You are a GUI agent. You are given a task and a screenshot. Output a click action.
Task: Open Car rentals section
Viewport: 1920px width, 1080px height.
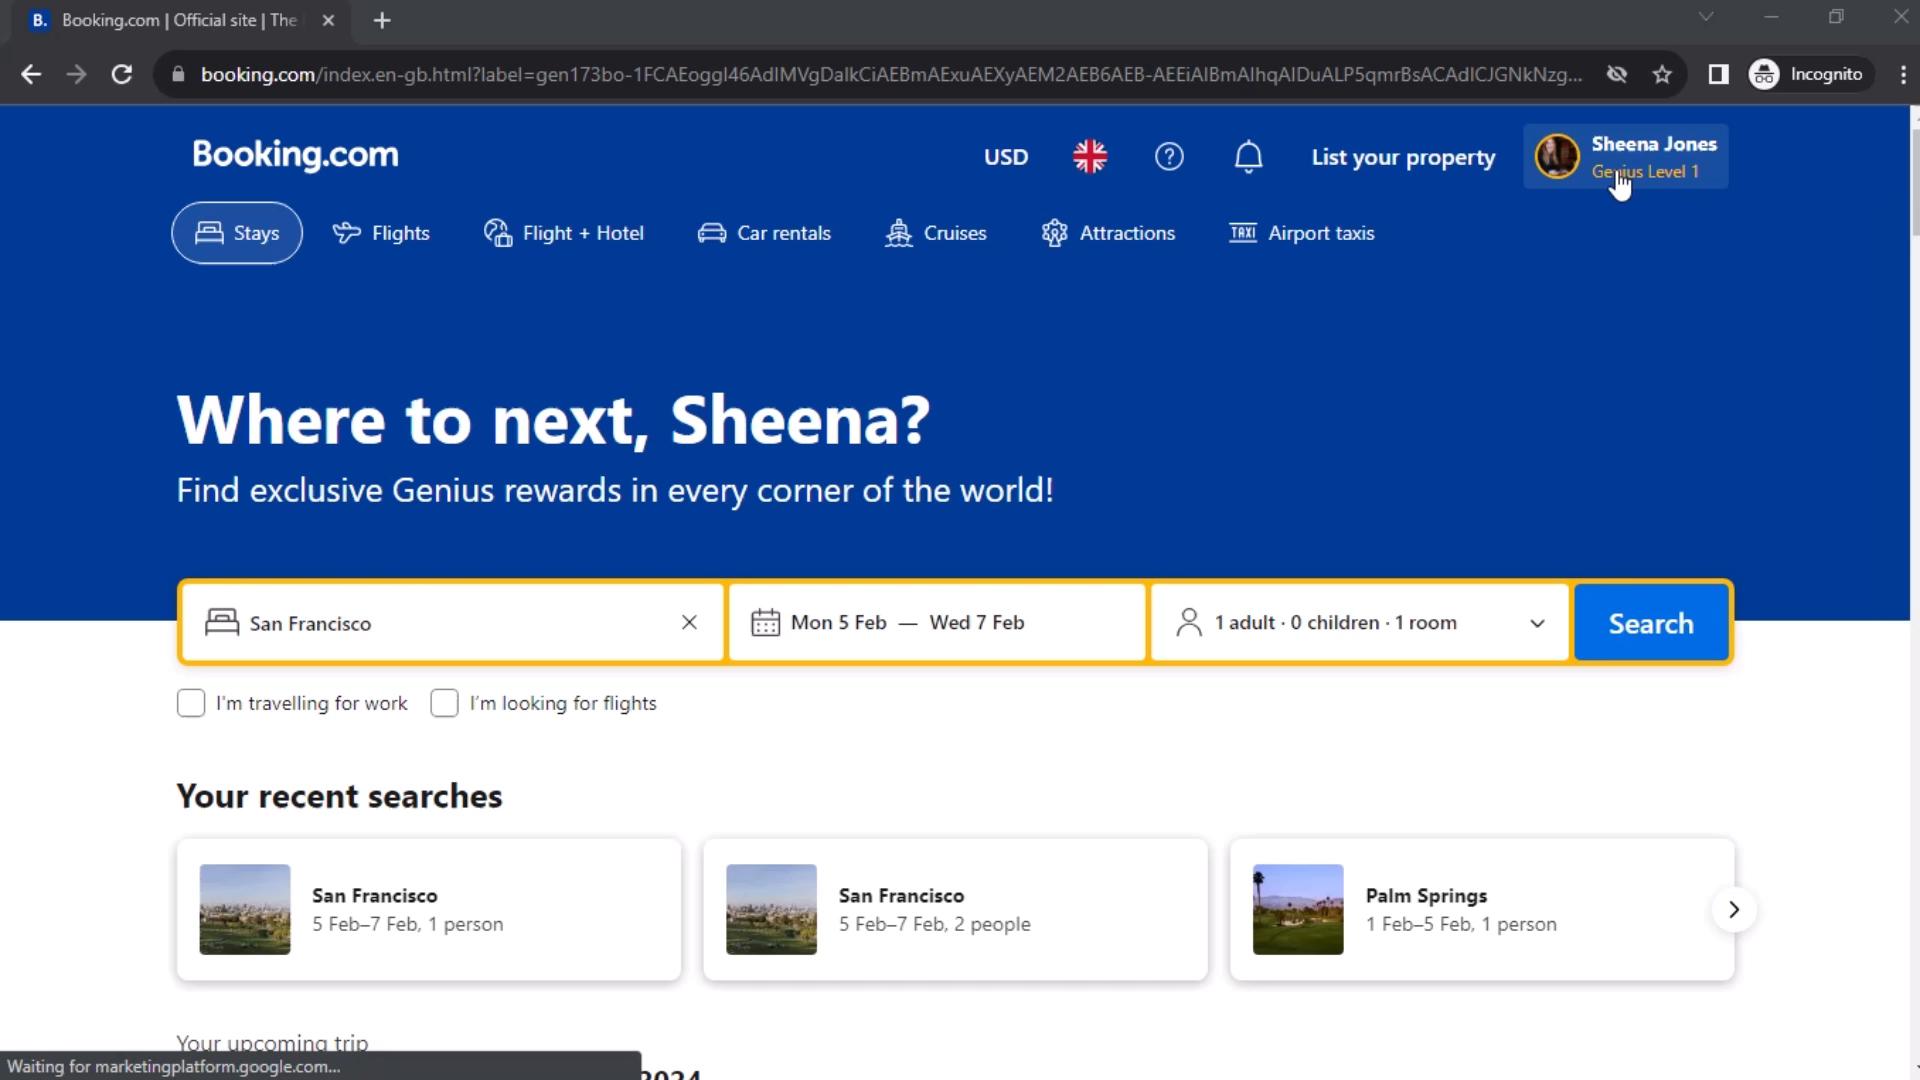[x=764, y=233]
